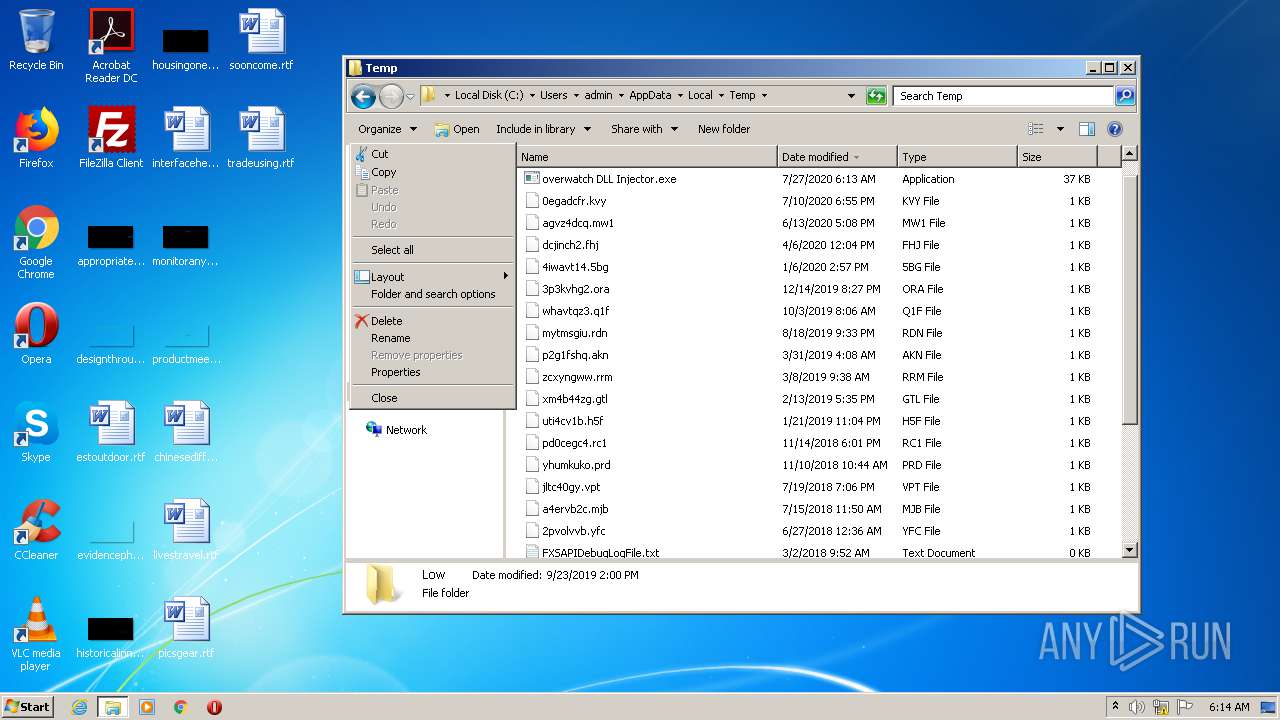Viewport: 1280px width, 720px height.
Task: Sort files by Size column header
Action: point(1057,157)
